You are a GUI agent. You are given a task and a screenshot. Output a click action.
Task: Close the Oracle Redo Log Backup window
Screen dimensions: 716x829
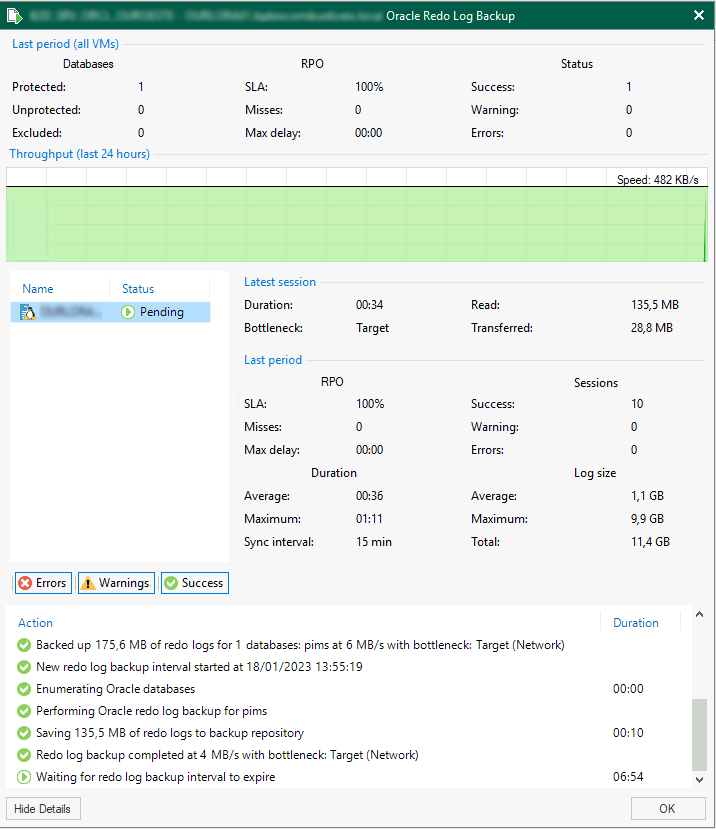699,15
